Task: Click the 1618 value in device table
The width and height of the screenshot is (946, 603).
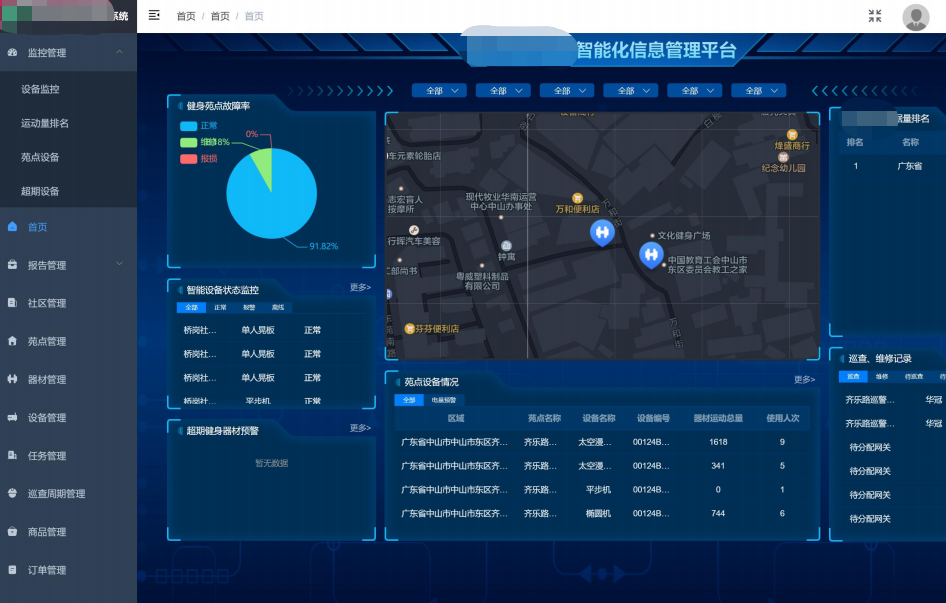Action: click(x=718, y=442)
